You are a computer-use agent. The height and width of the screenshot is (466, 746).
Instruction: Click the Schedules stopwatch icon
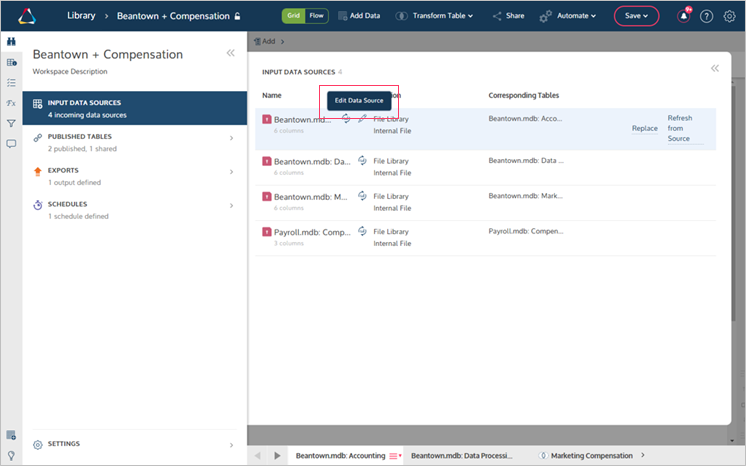click(38, 205)
